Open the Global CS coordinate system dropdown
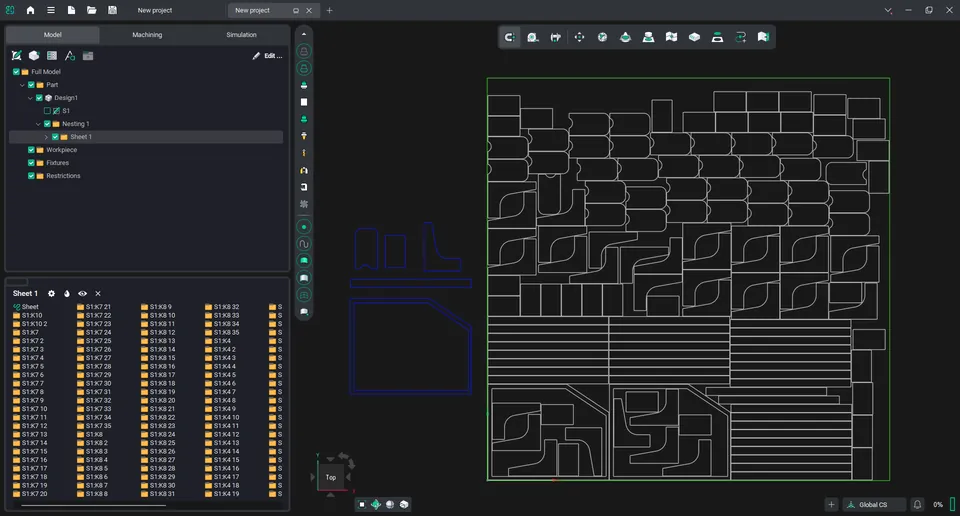The width and height of the screenshot is (960, 516). 874,504
